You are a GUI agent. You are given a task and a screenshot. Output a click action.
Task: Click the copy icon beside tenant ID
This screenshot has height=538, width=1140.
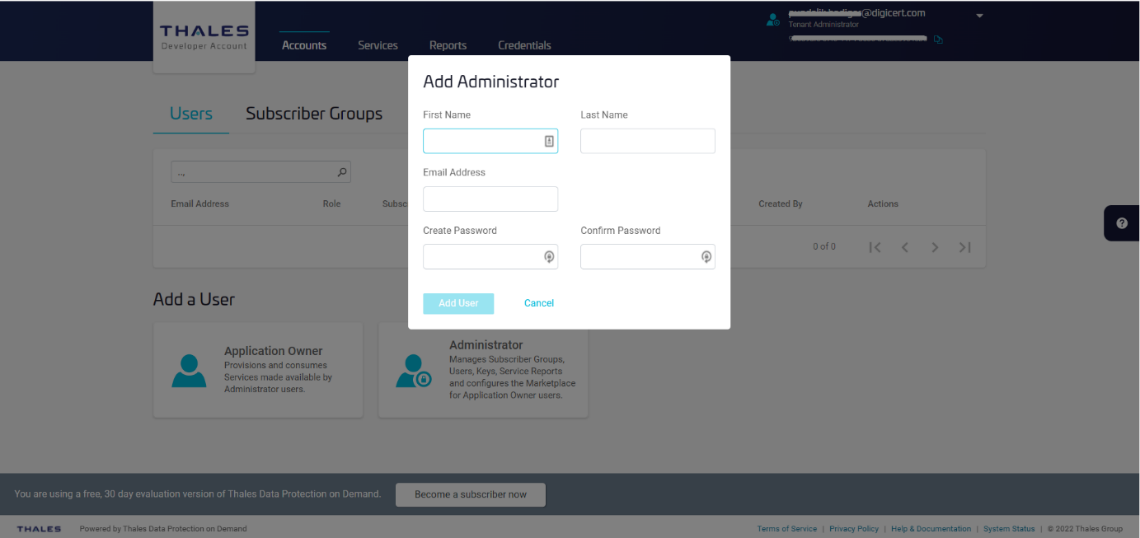(937, 40)
